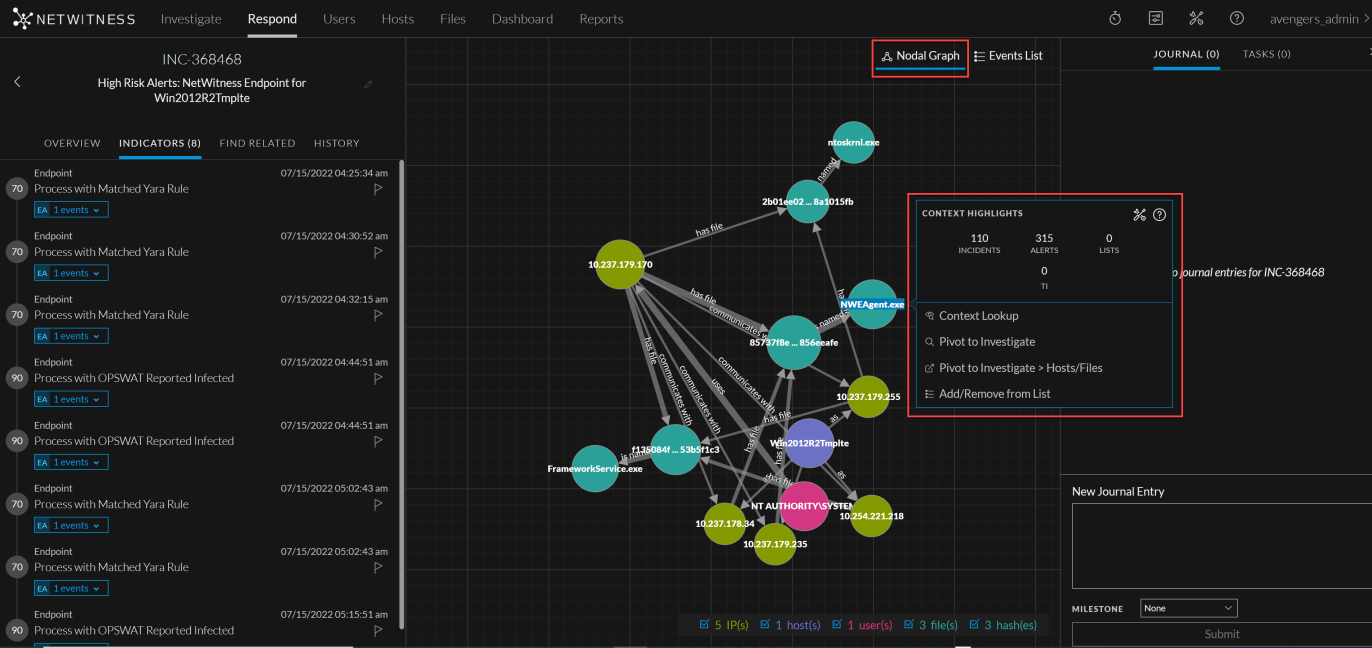
Task: Toggle the 3 hash(es) filter checkbox
Action: (x=974, y=625)
